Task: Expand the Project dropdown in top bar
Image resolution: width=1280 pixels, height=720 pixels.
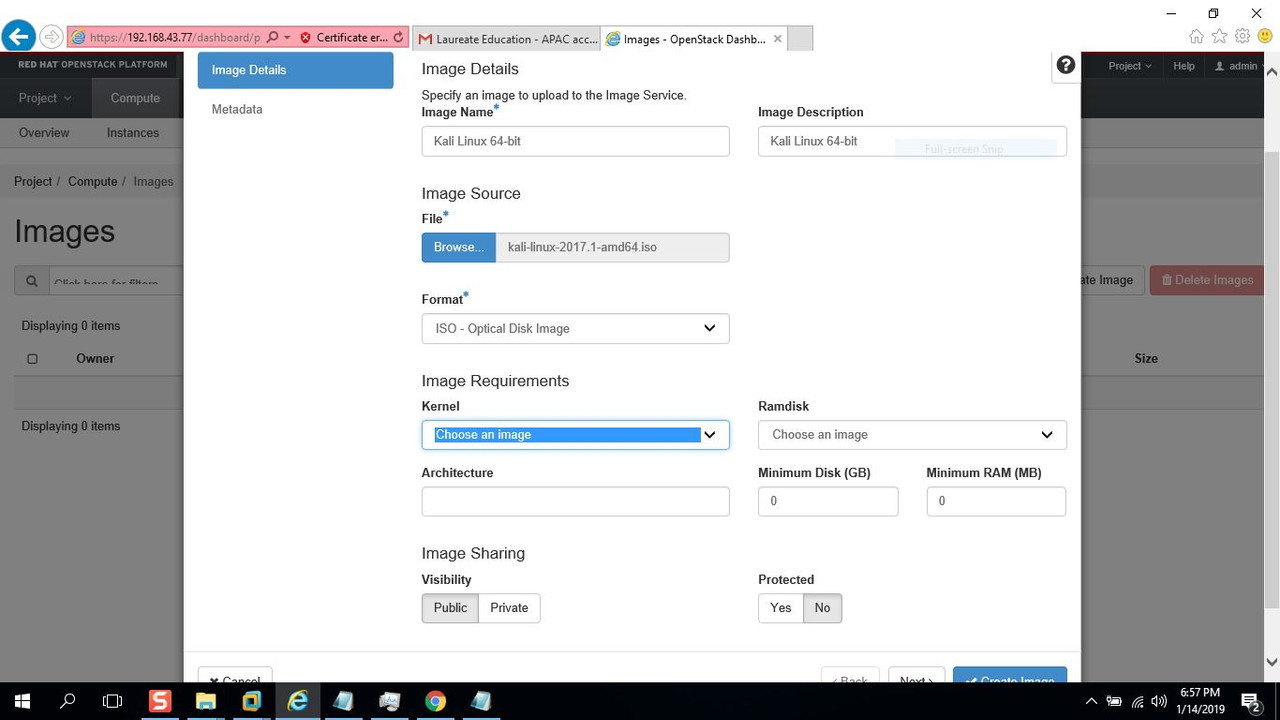Action: (x=1130, y=66)
